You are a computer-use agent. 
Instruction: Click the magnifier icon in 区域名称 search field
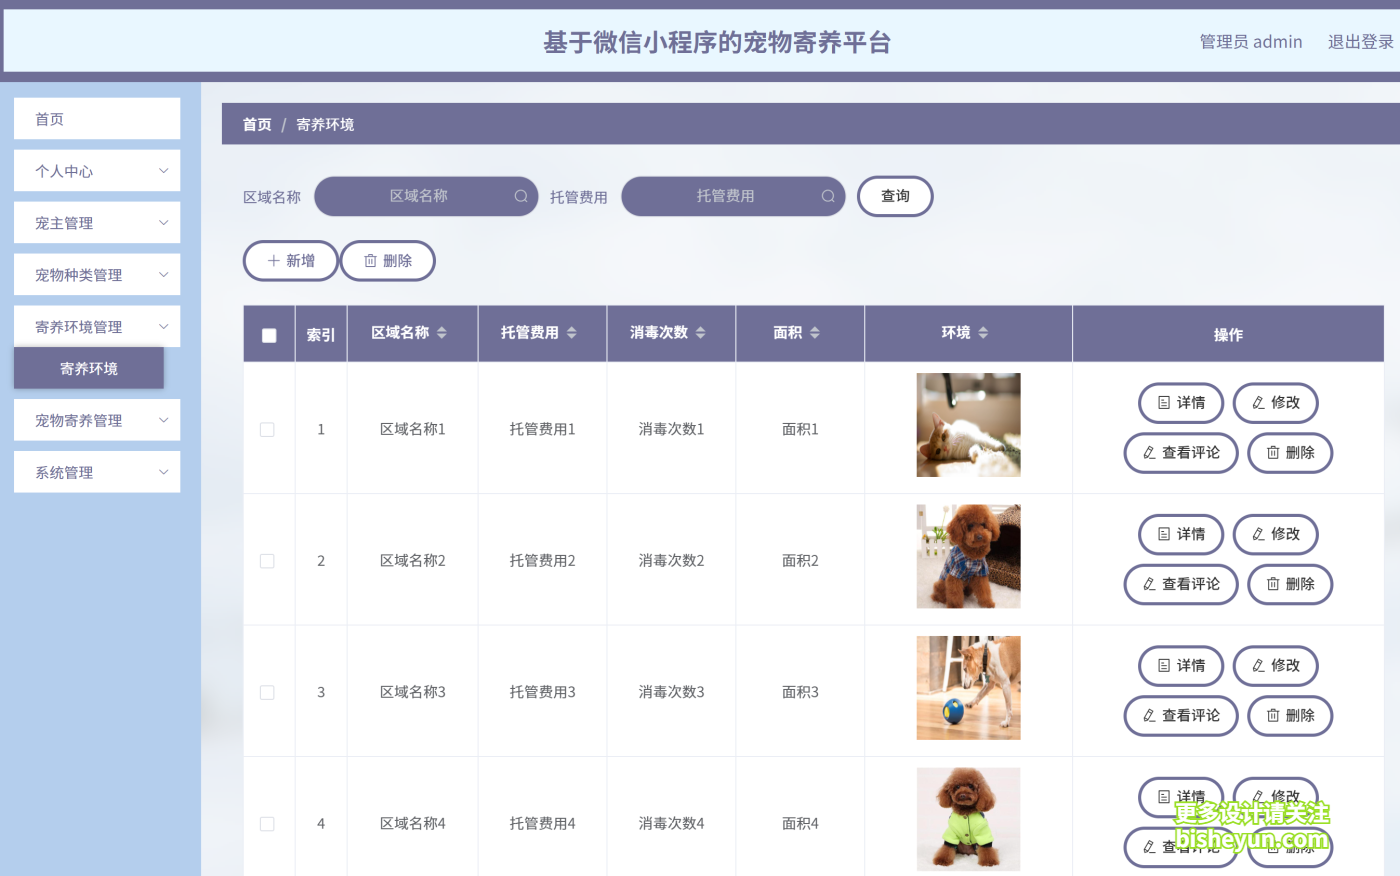click(x=520, y=196)
